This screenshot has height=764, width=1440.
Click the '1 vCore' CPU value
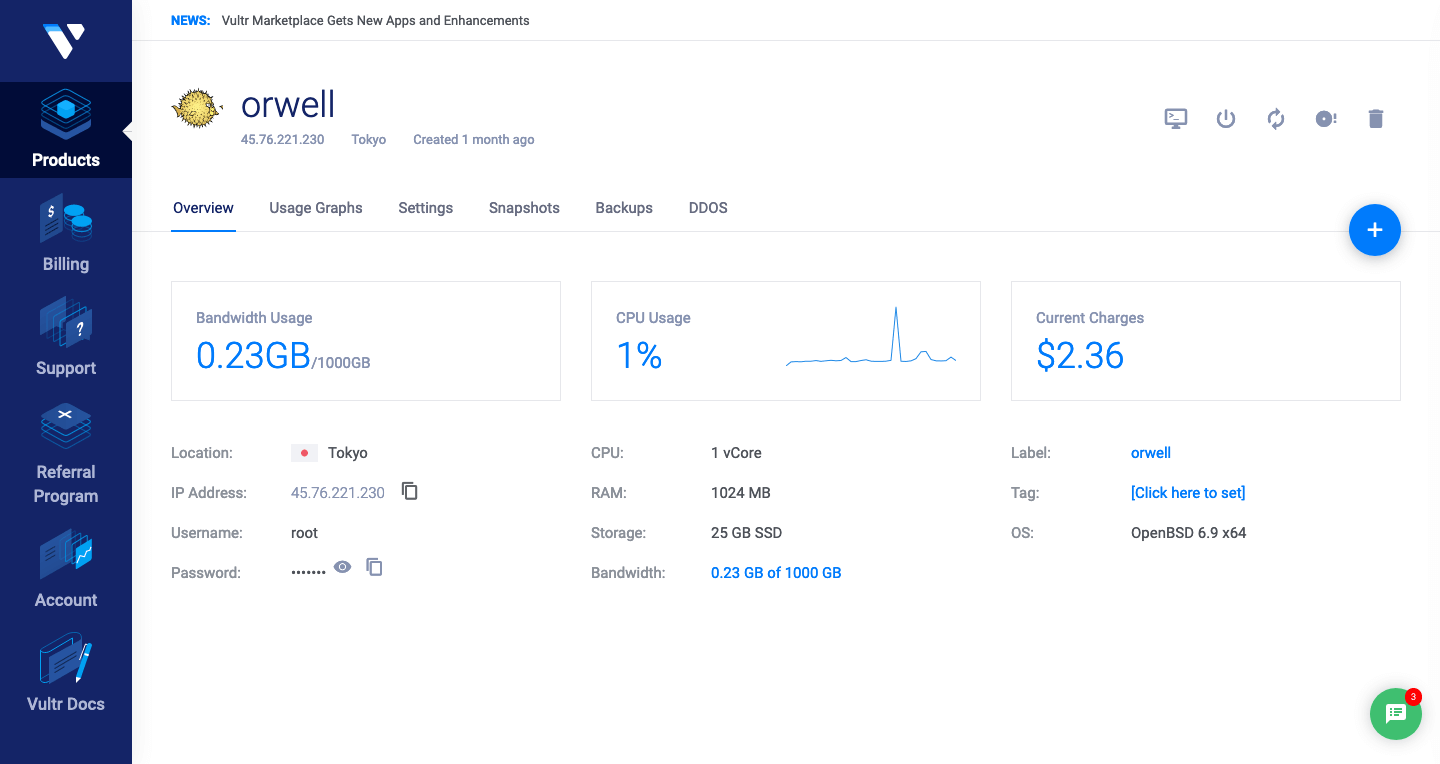pos(736,453)
